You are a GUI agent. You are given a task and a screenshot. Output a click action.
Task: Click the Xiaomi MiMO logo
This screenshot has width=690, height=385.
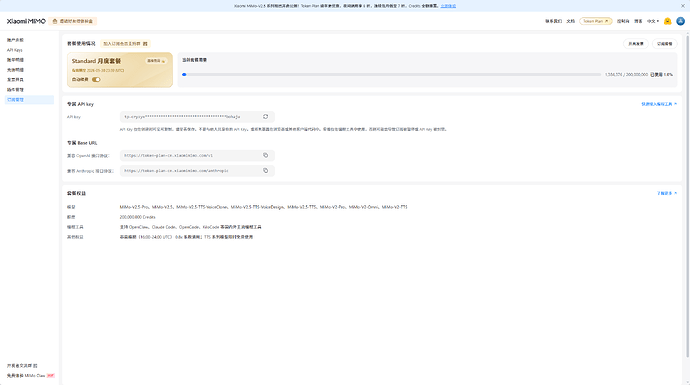pos(26,21)
